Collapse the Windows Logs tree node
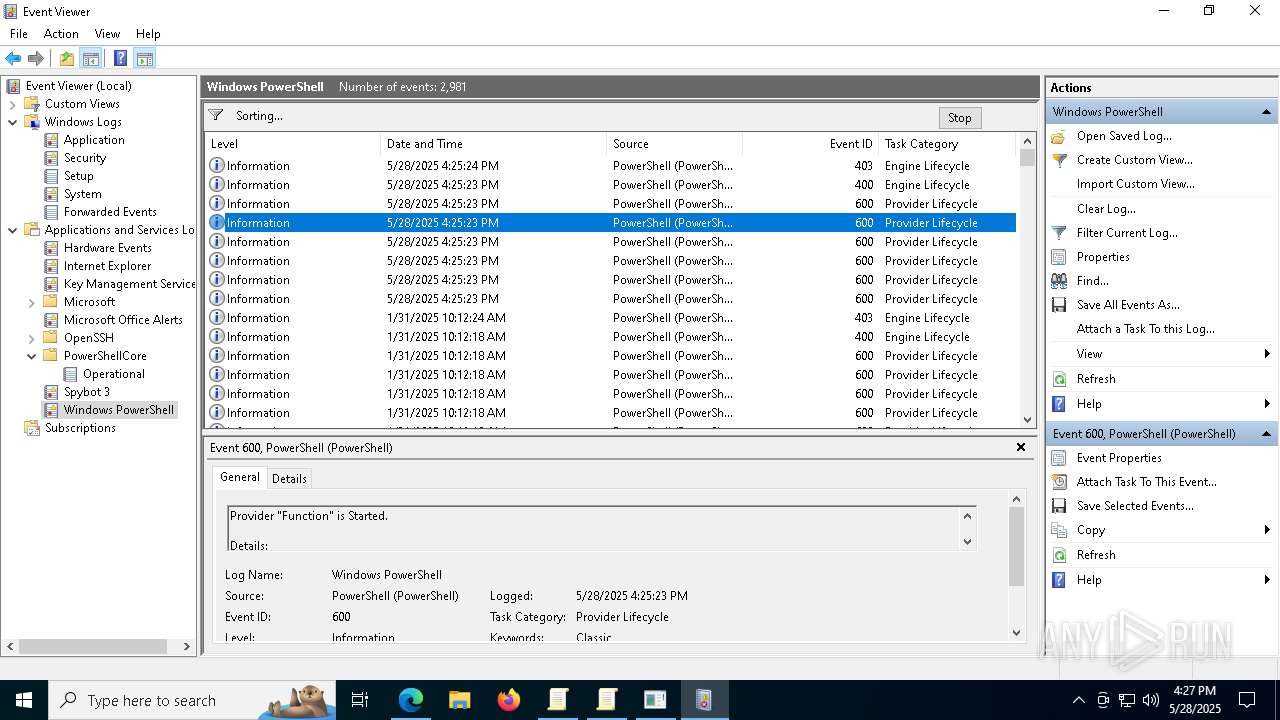 12,122
